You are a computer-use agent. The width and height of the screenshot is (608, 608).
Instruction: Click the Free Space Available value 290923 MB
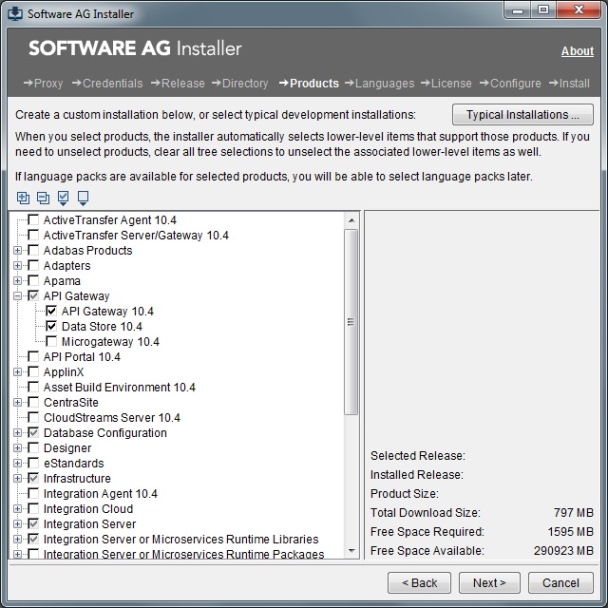pos(563,551)
